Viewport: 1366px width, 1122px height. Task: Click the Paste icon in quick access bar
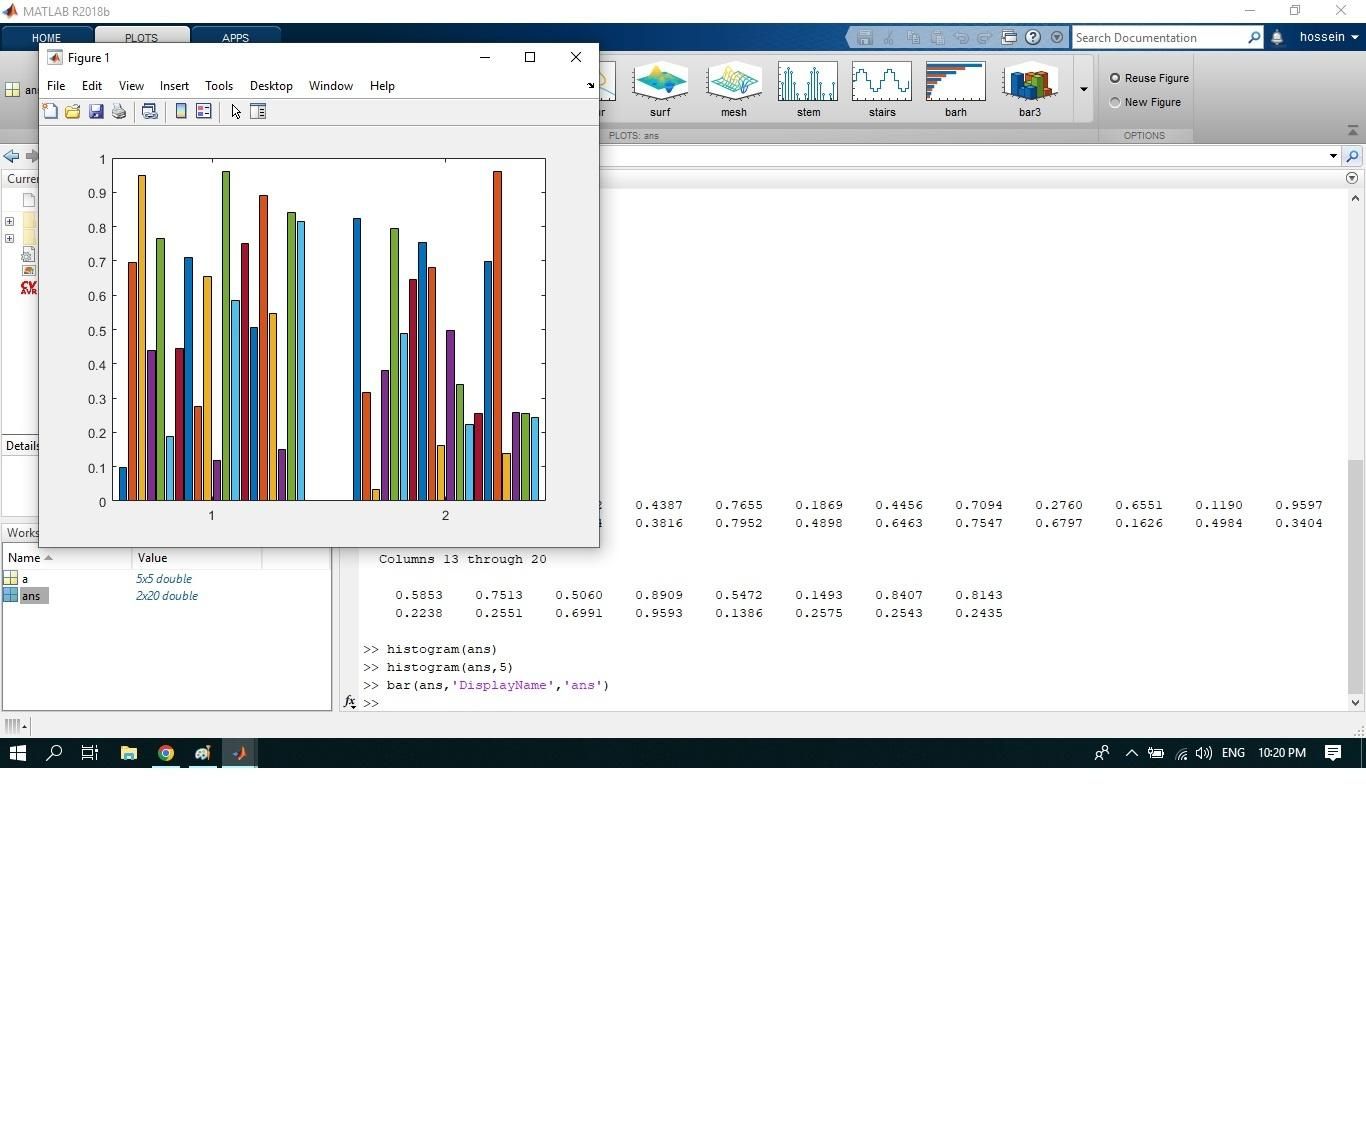(937, 37)
